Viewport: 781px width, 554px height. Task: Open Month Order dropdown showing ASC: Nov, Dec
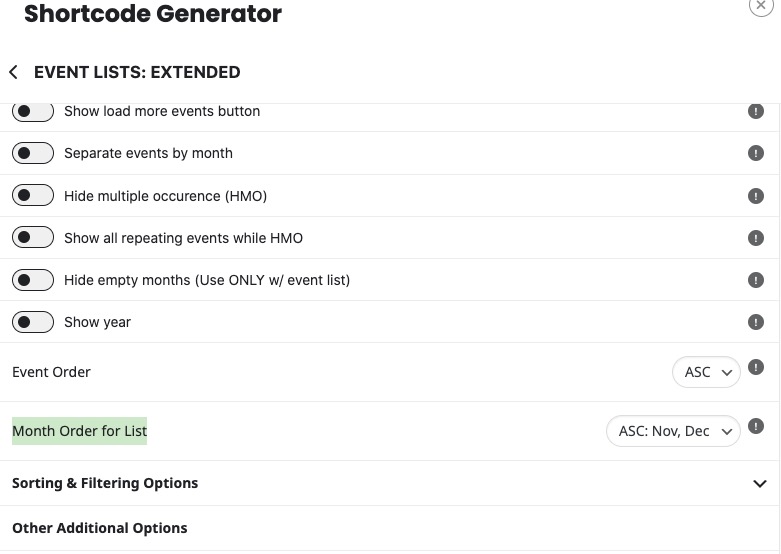(673, 431)
